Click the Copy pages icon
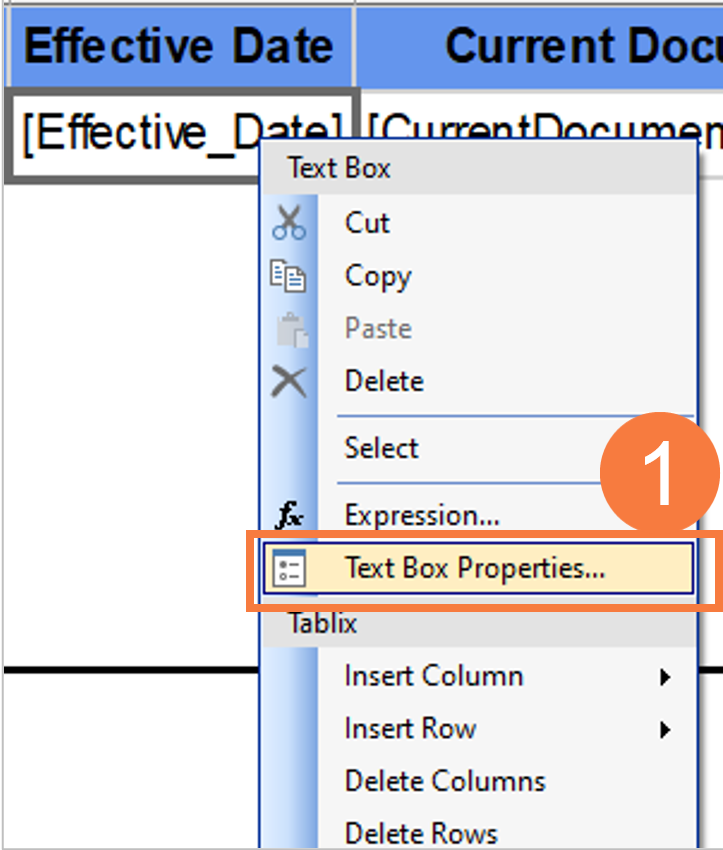This screenshot has width=723, height=850. click(289, 275)
